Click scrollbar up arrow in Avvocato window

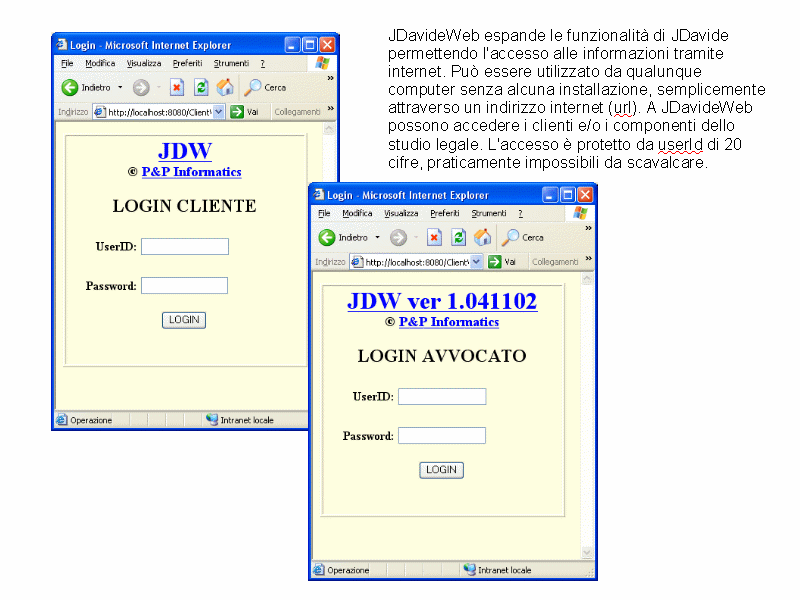pos(587,279)
